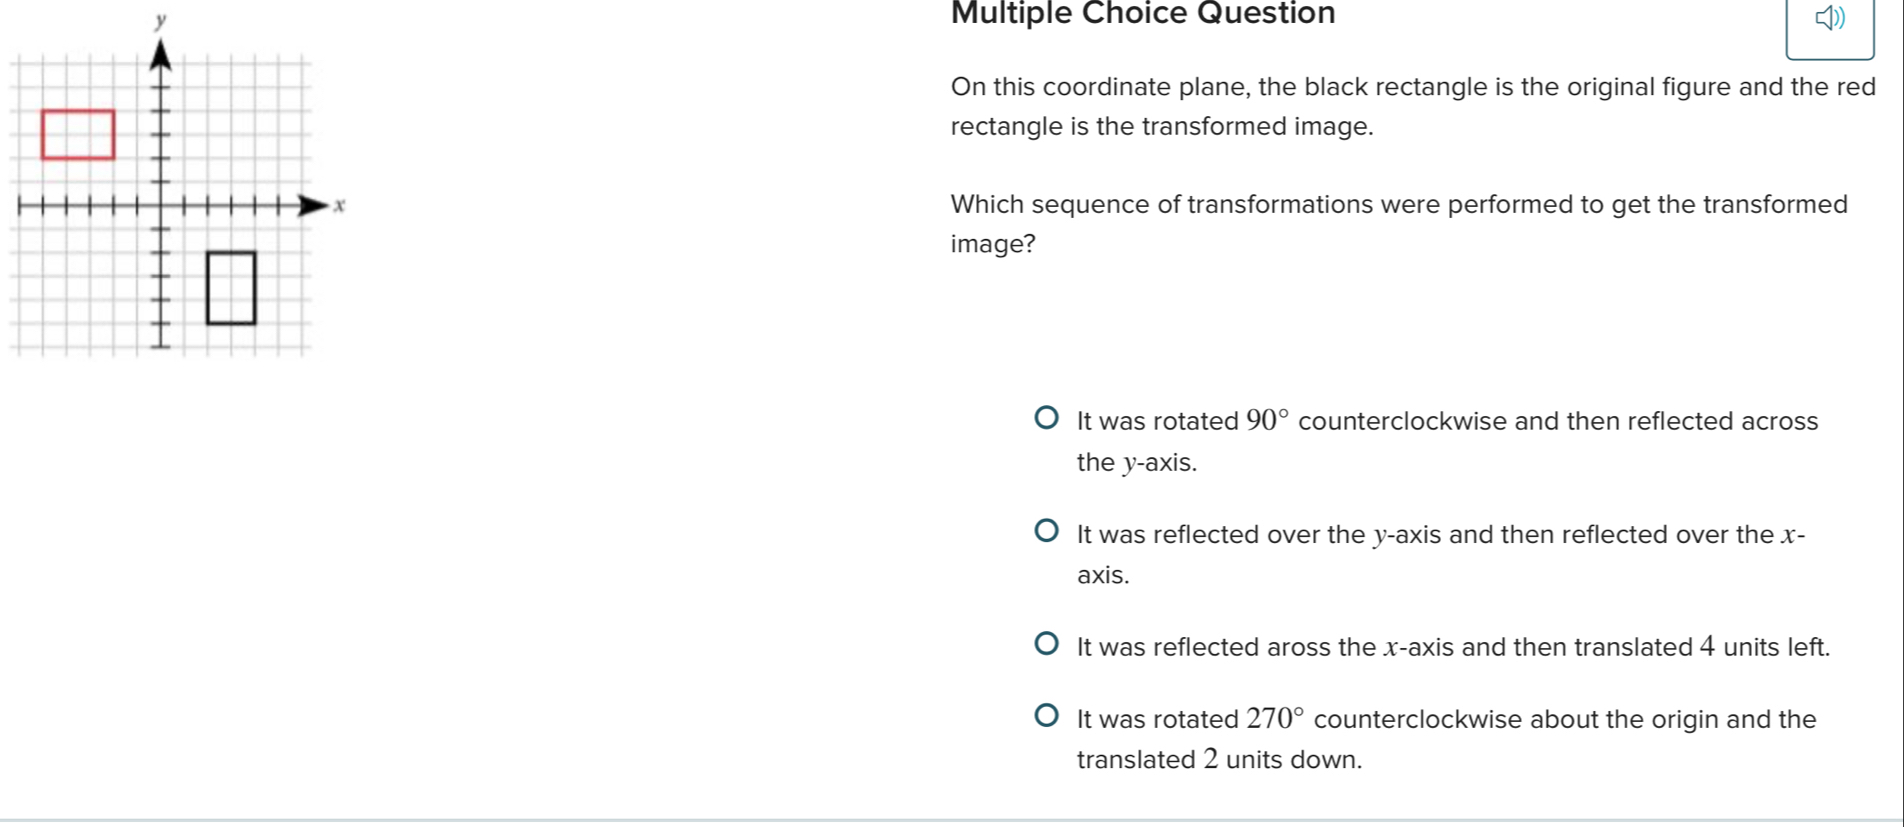This screenshot has height=827, width=1904.
Task: Click the 'the y-axis.' text in first option
Action: click(x=1137, y=463)
